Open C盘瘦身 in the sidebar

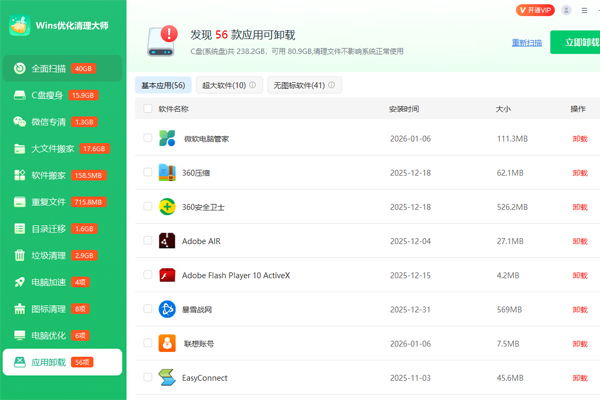62,95
